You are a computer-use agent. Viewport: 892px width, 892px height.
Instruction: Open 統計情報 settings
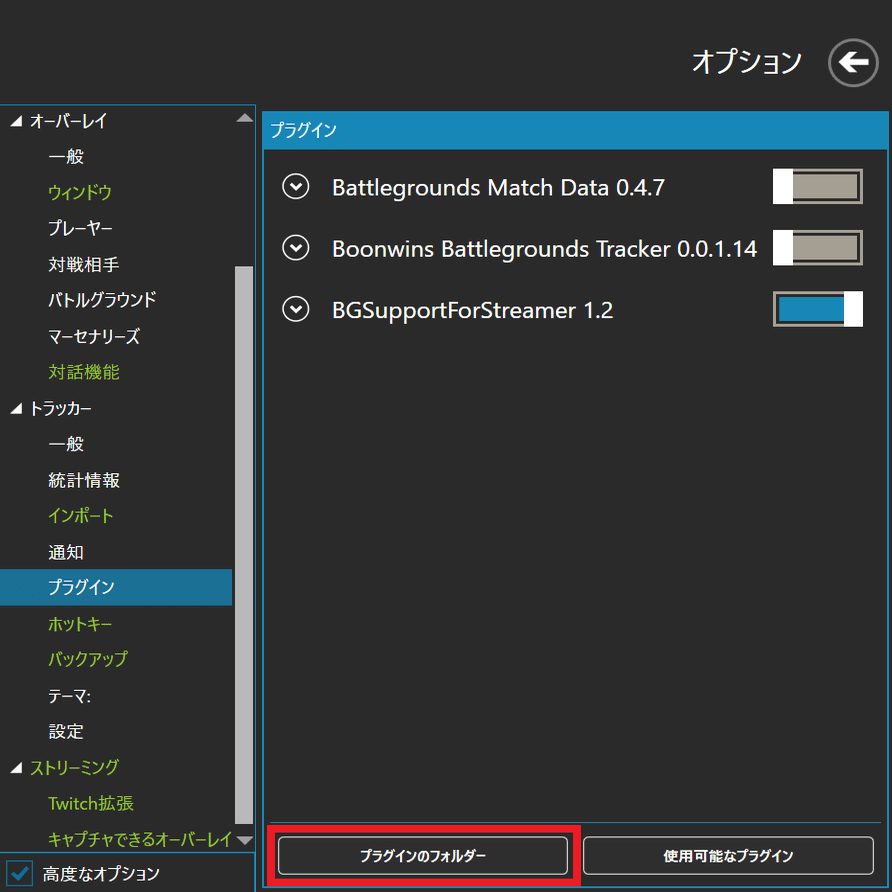click(x=84, y=480)
